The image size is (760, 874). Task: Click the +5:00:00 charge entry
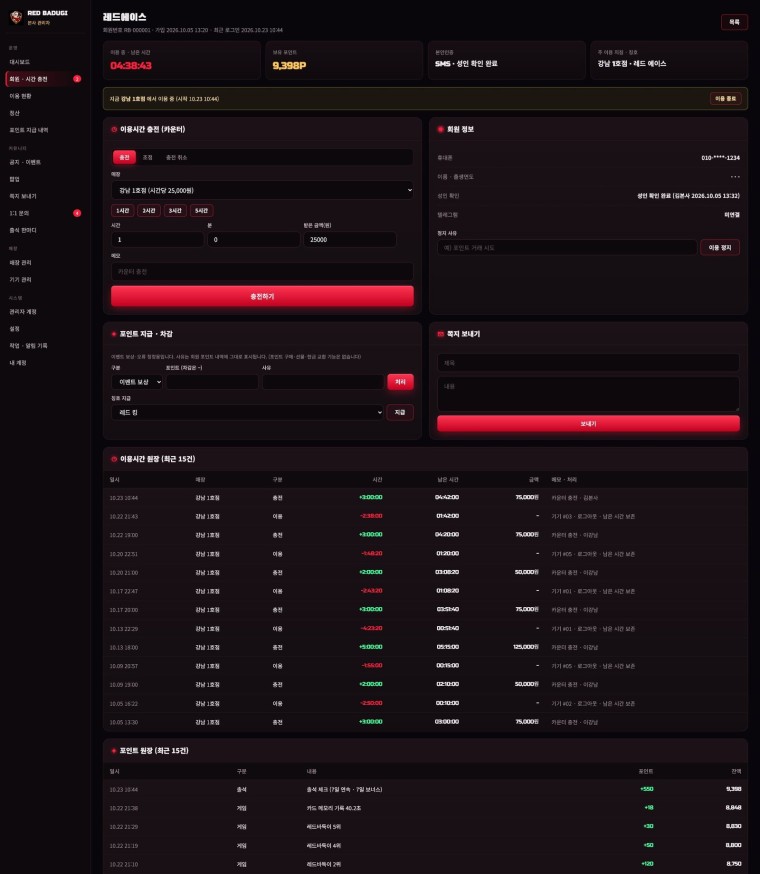tap(371, 647)
